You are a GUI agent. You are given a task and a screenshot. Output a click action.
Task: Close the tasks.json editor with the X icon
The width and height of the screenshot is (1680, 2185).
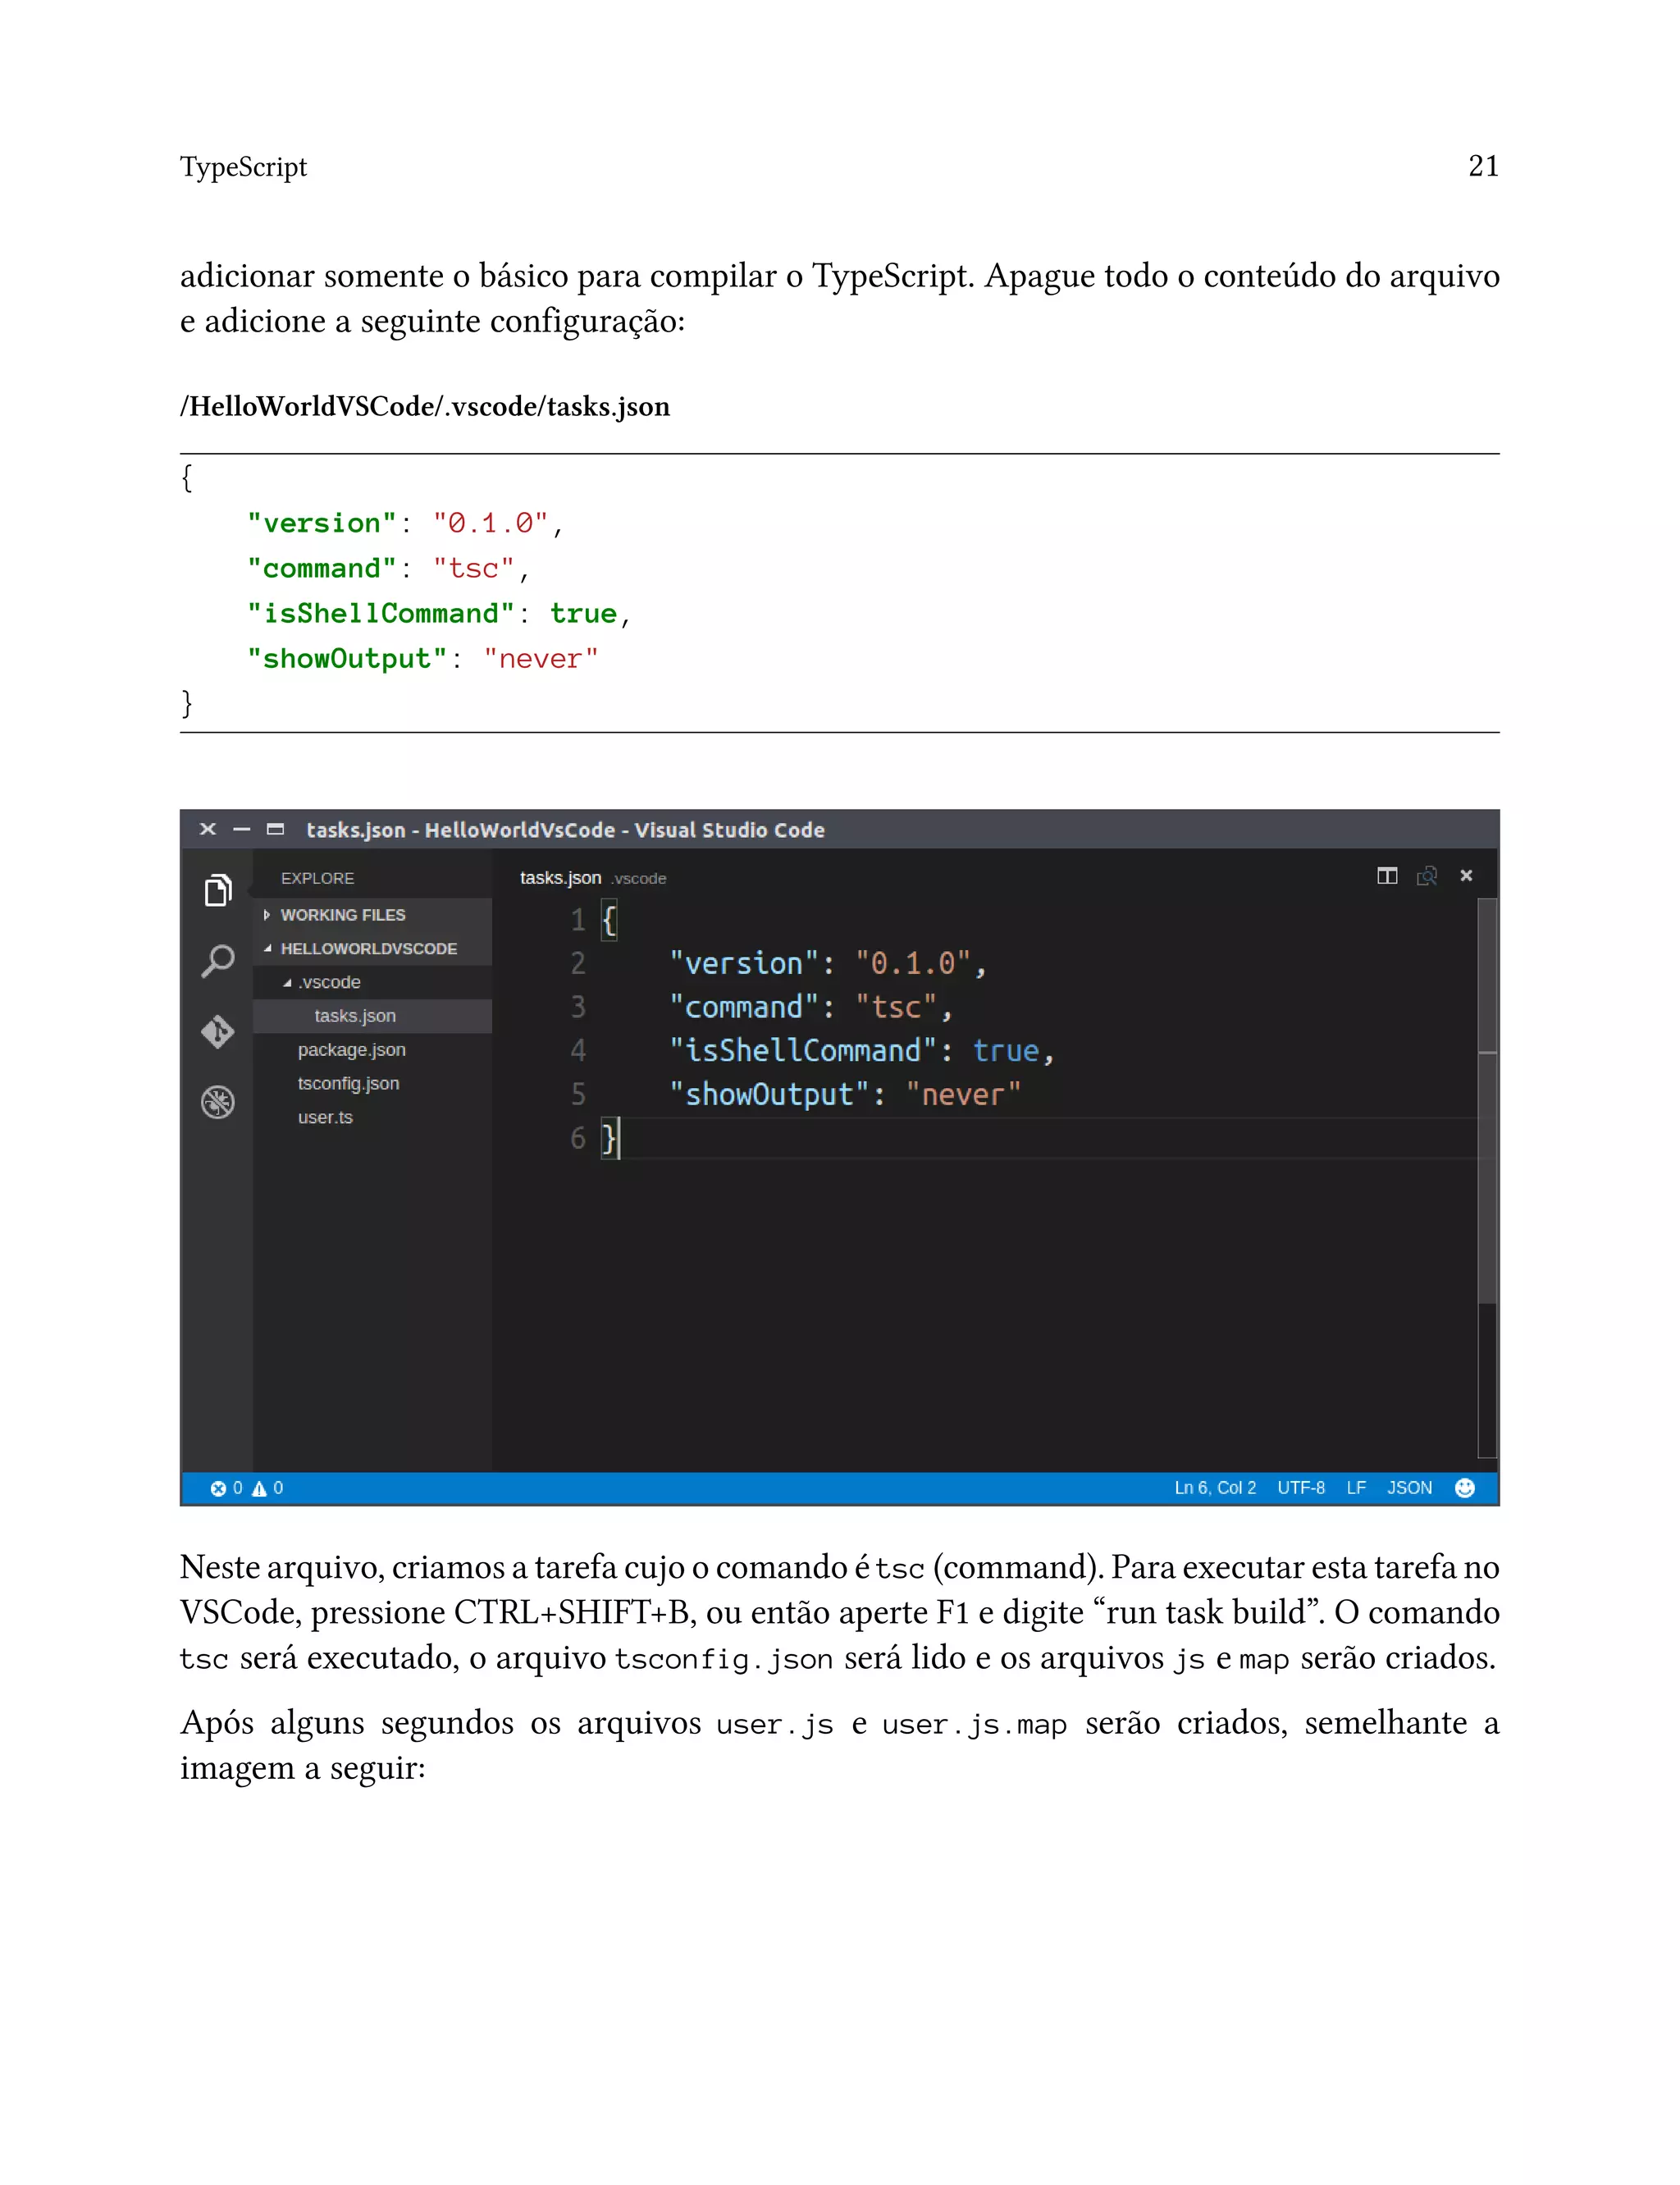tap(1466, 876)
